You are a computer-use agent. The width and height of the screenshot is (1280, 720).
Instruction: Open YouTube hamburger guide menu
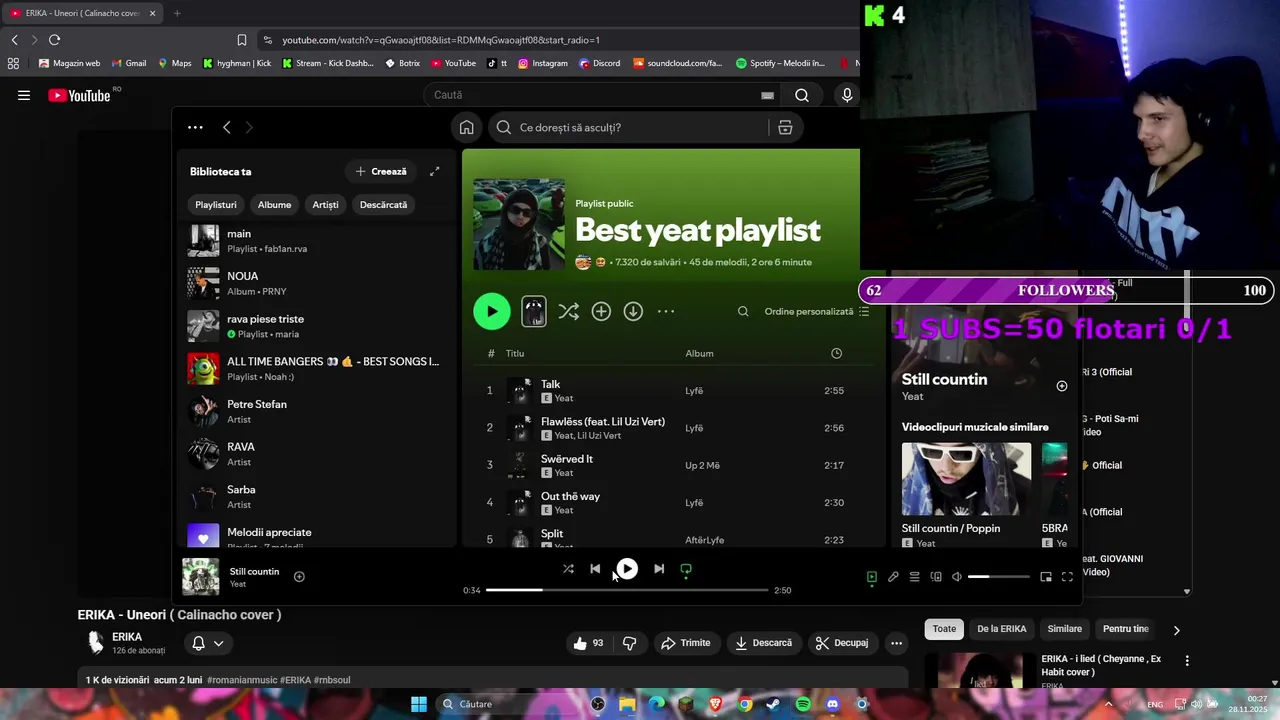(24, 95)
